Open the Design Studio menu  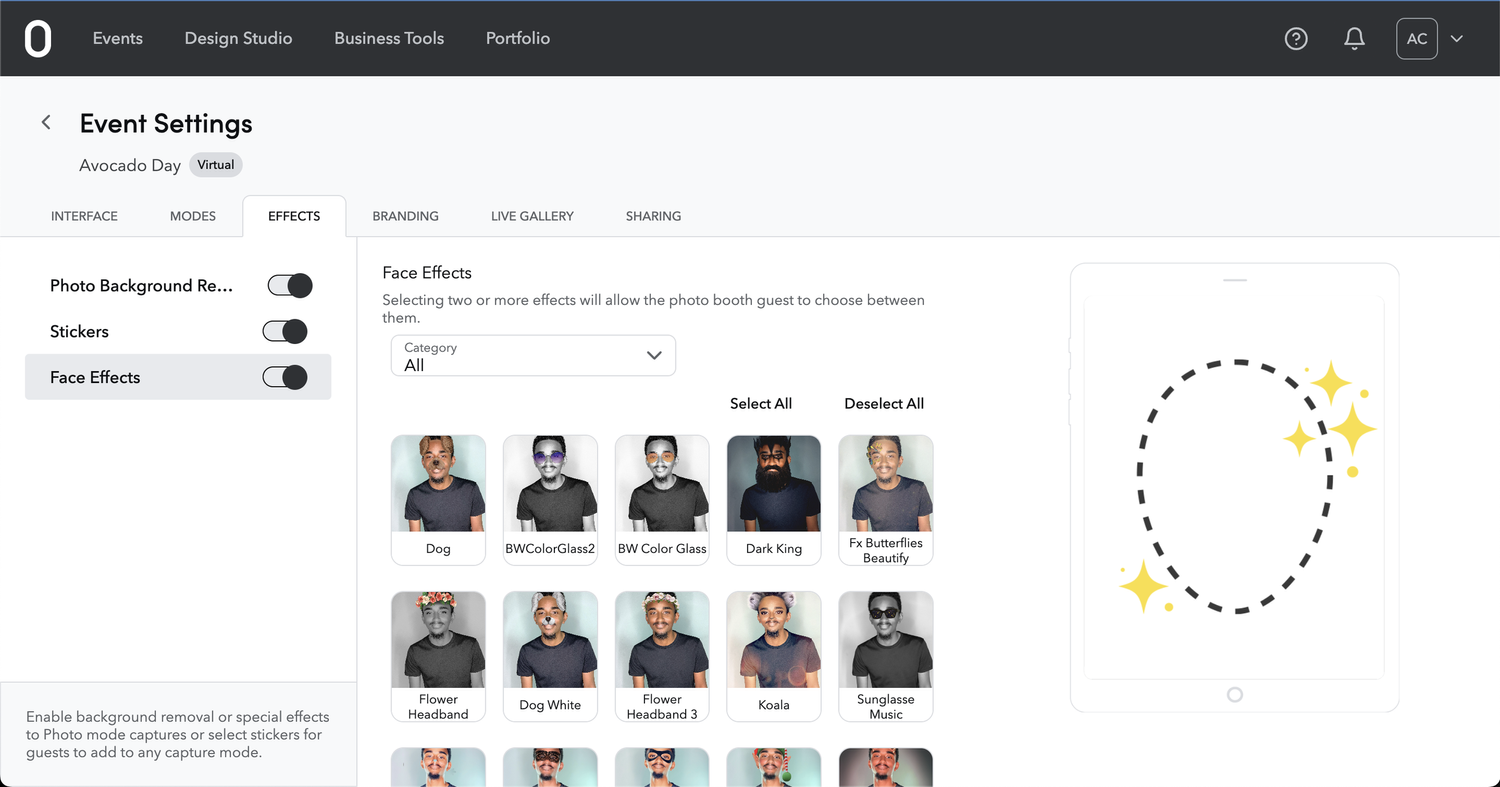pos(238,38)
